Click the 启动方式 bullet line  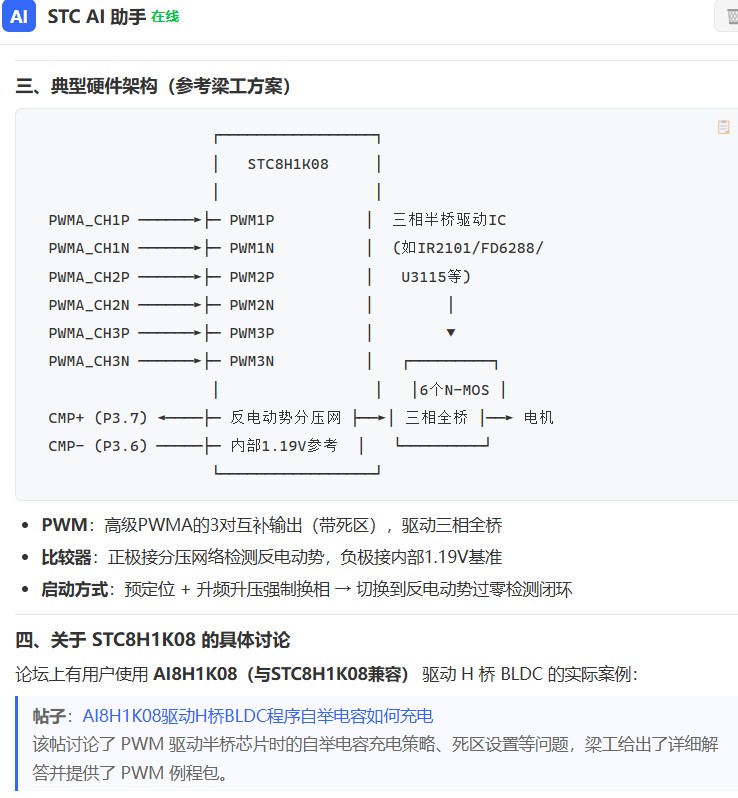coord(307,589)
